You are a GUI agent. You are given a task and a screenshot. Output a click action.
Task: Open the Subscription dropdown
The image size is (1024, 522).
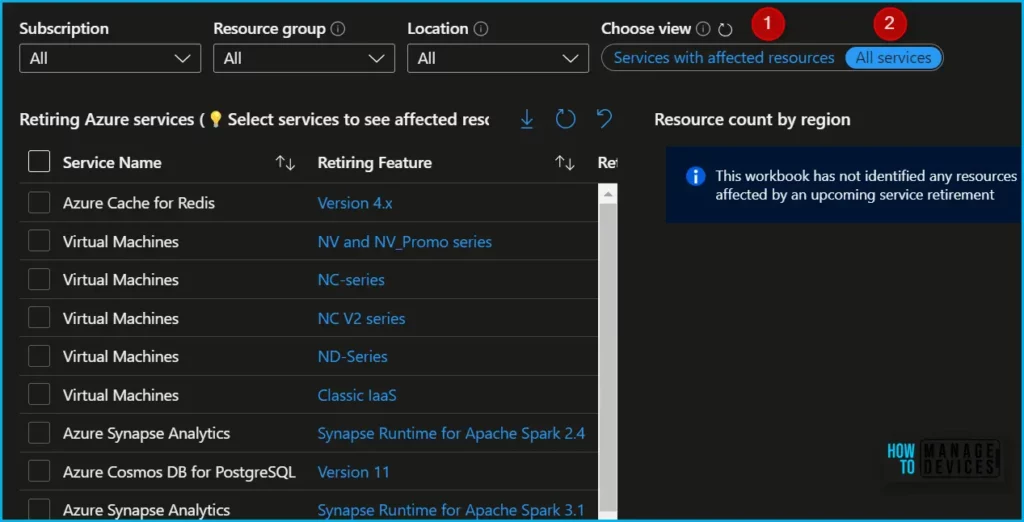tap(110, 58)
